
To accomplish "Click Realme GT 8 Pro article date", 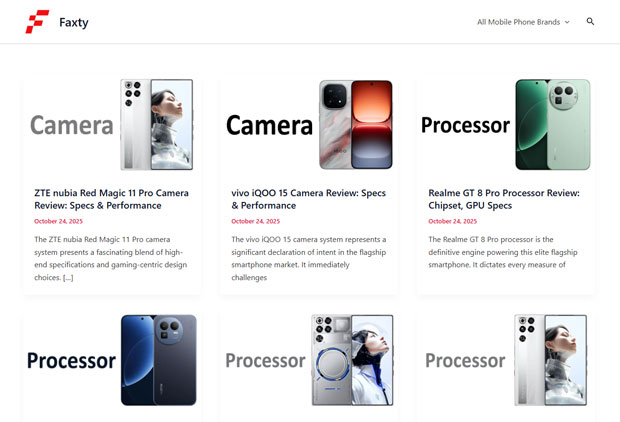I will (x=453, y=221).
